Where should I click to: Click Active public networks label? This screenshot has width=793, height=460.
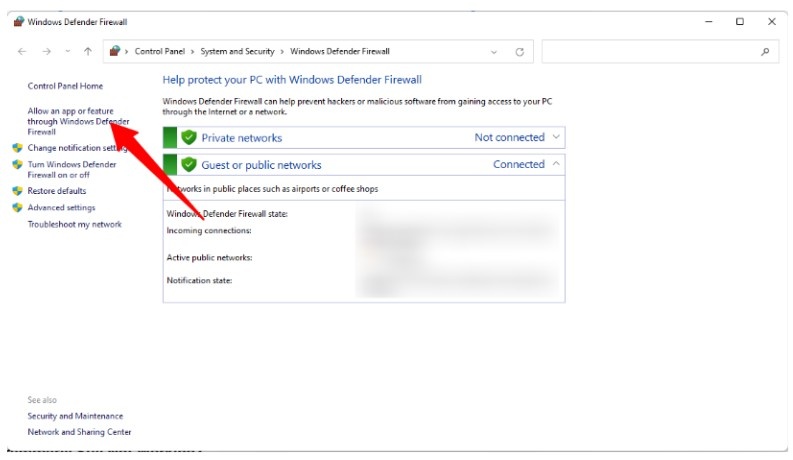pyautogui.click(x=209, y=258)
